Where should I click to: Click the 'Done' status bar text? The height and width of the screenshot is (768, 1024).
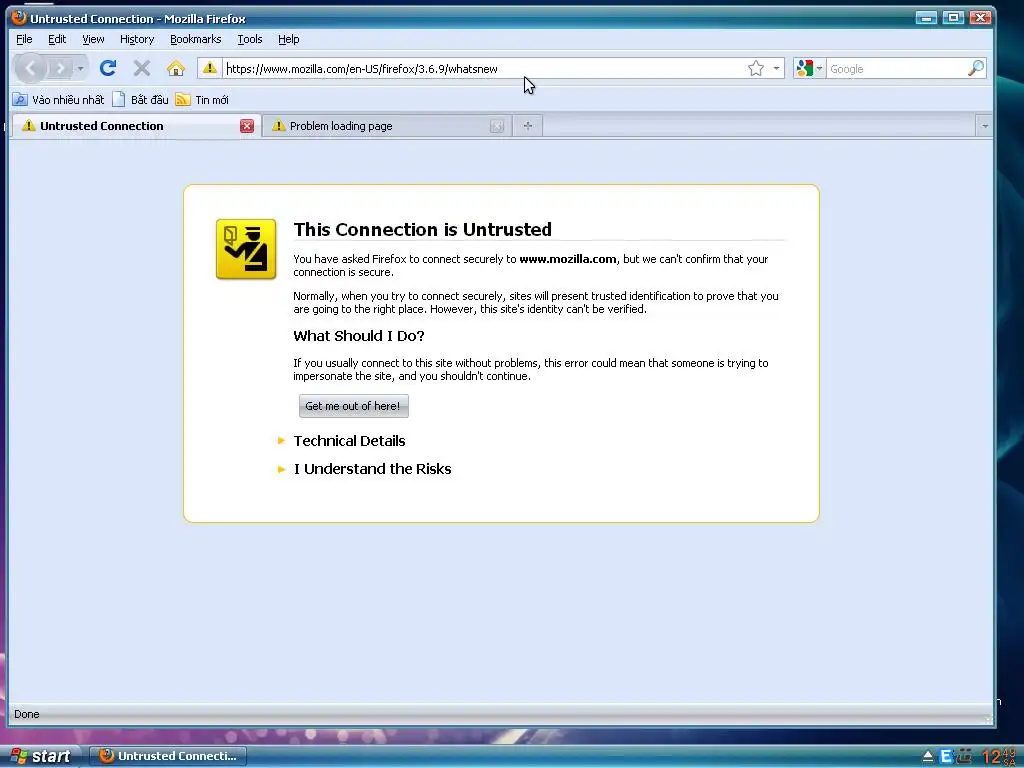click(27, 714)
